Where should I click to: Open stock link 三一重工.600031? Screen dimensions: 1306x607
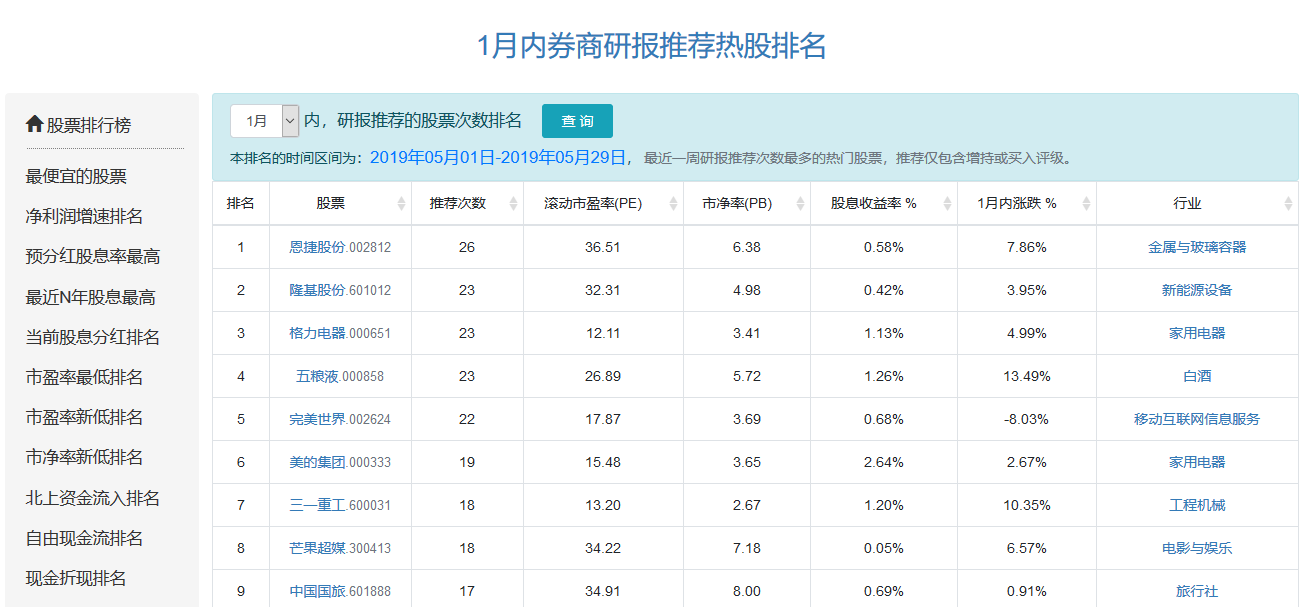click(340, 505)
